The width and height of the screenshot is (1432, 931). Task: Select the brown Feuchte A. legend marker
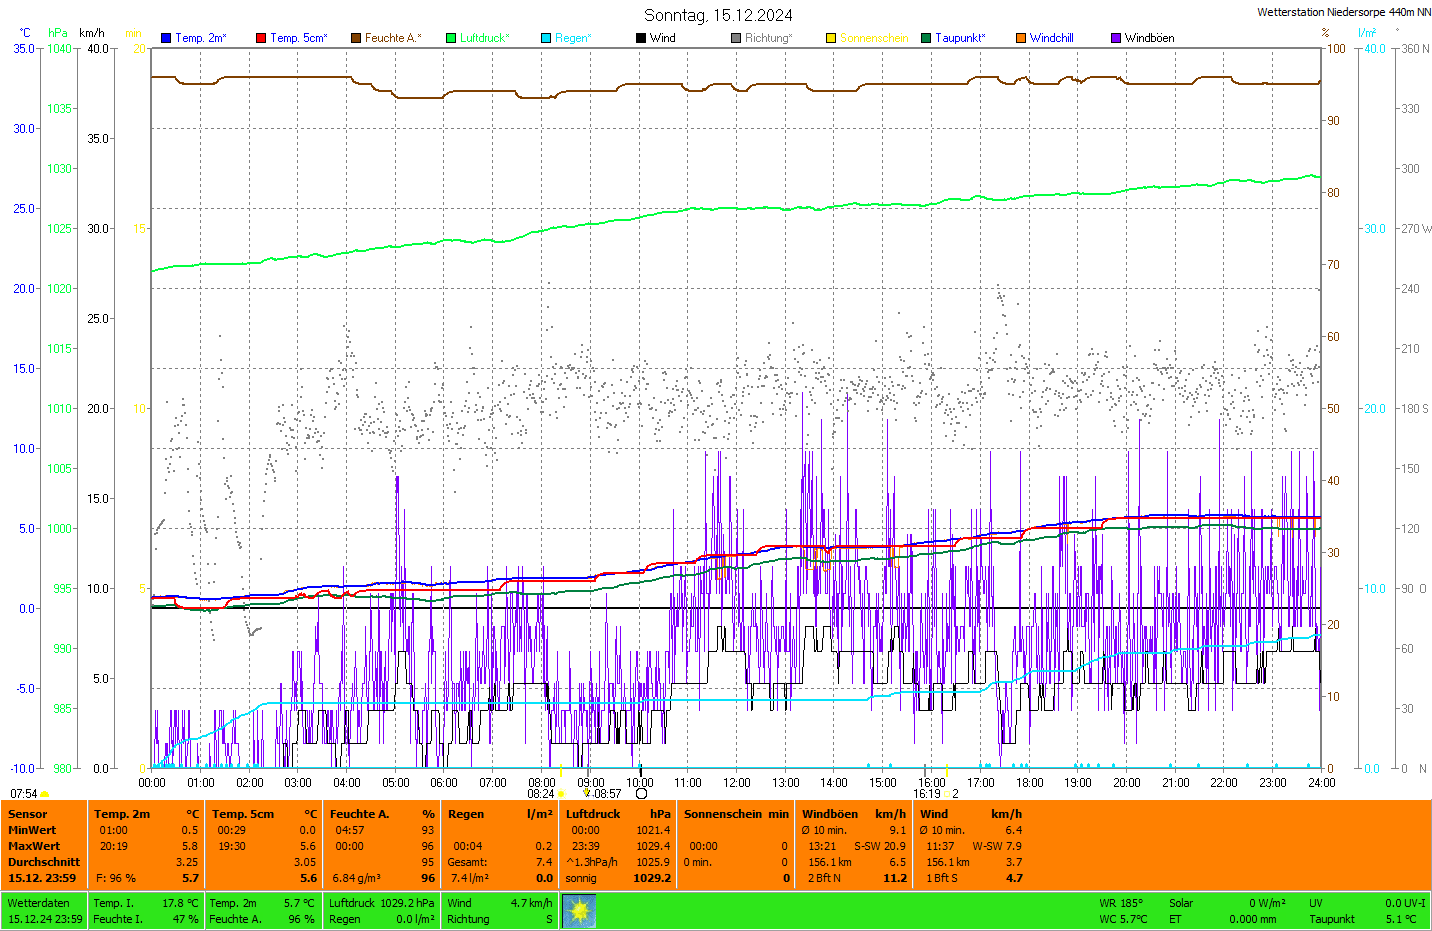click(x=356, y=38)
